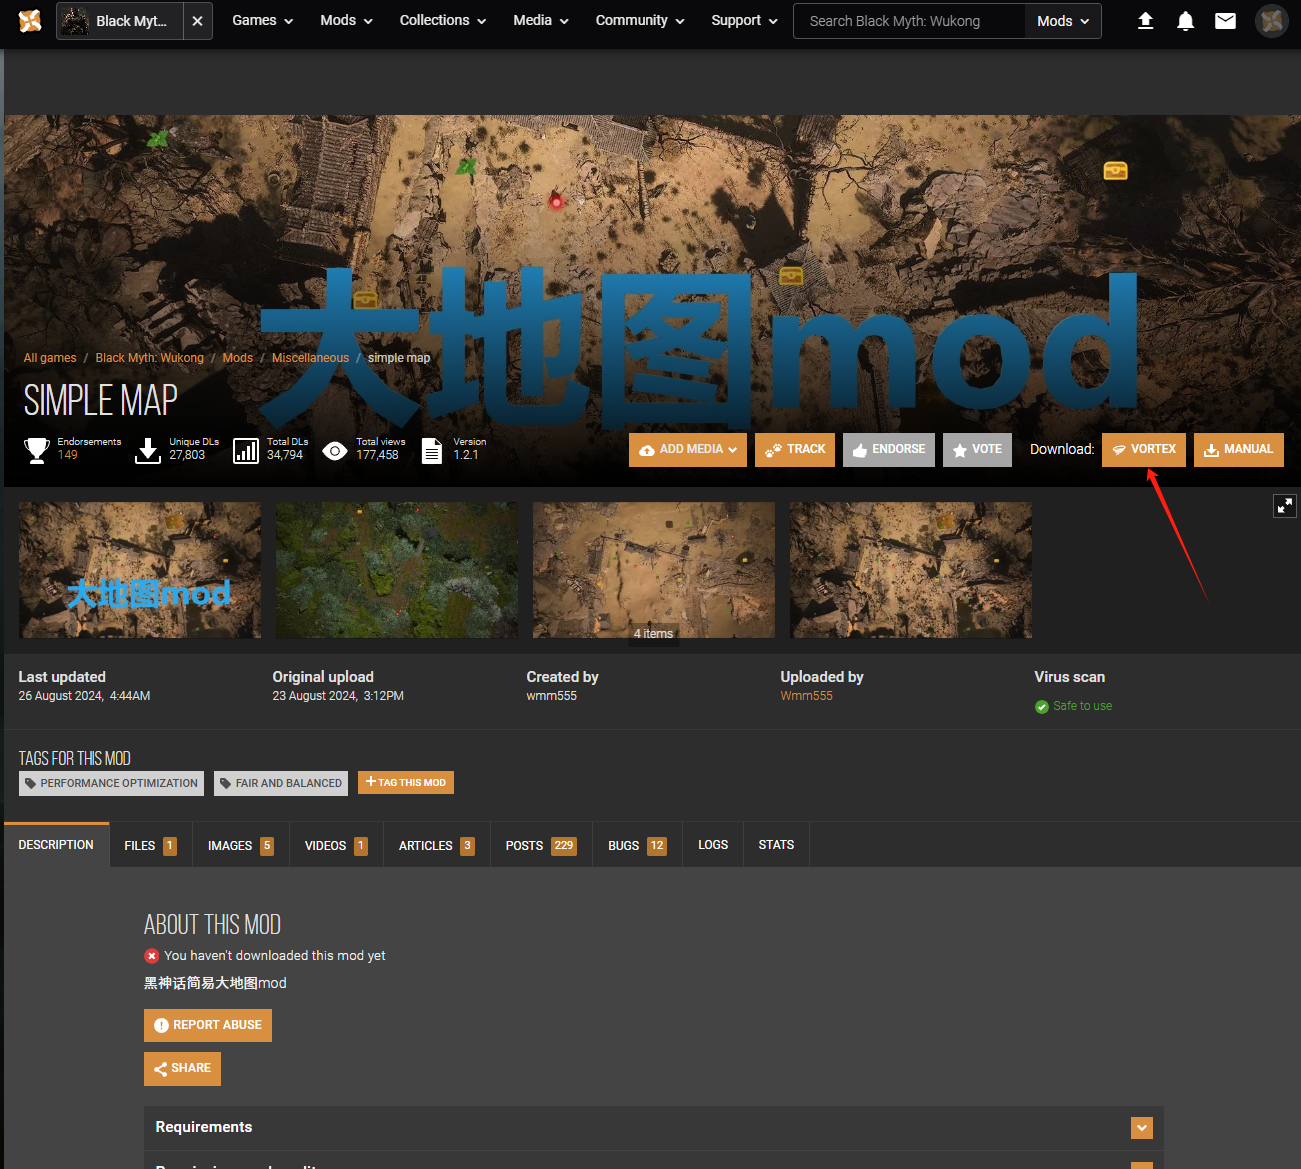Open the Mods navigation menu
The width and height of the screenshot is (1301, 1169).
[x=346, y=20]
